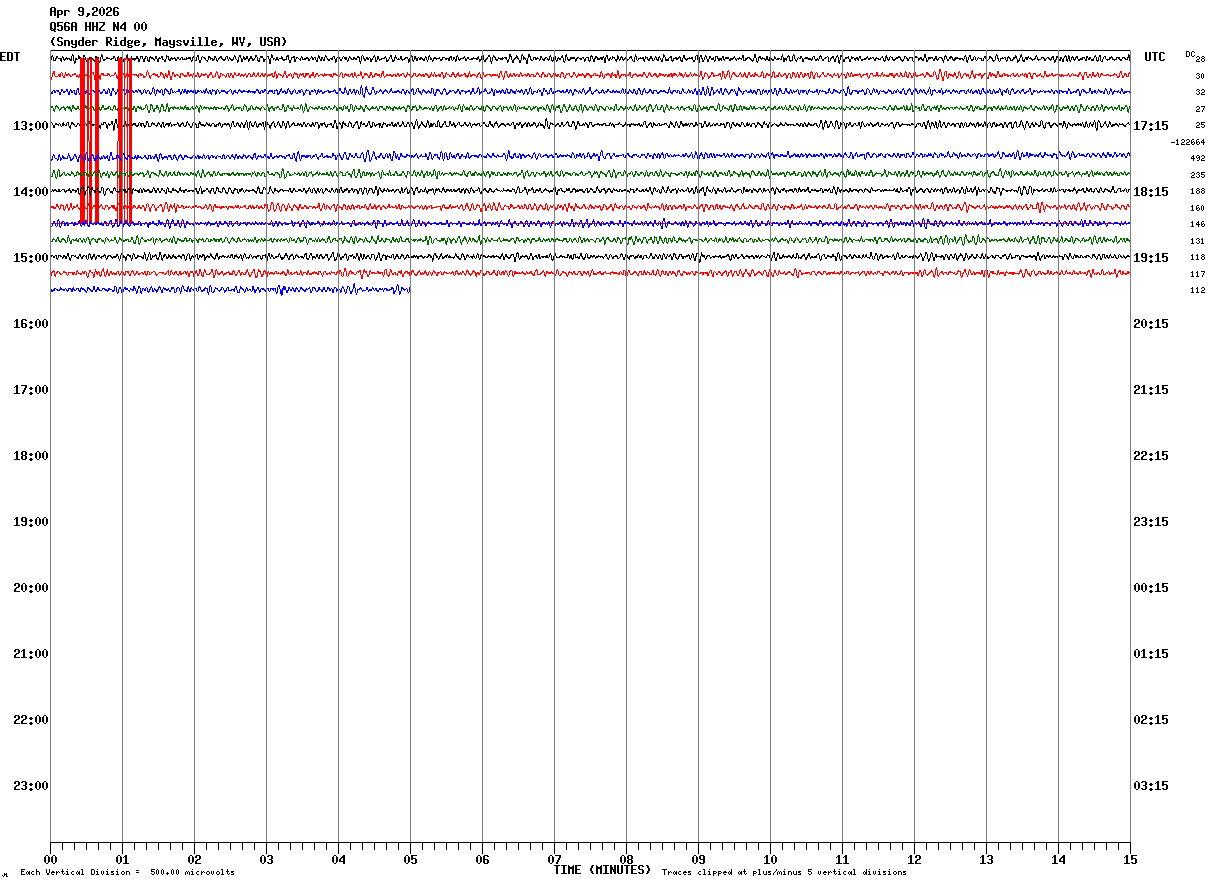Click the minute "01" label on the time axis
This screenshot has width=1210, height=886.
point(122,860)
